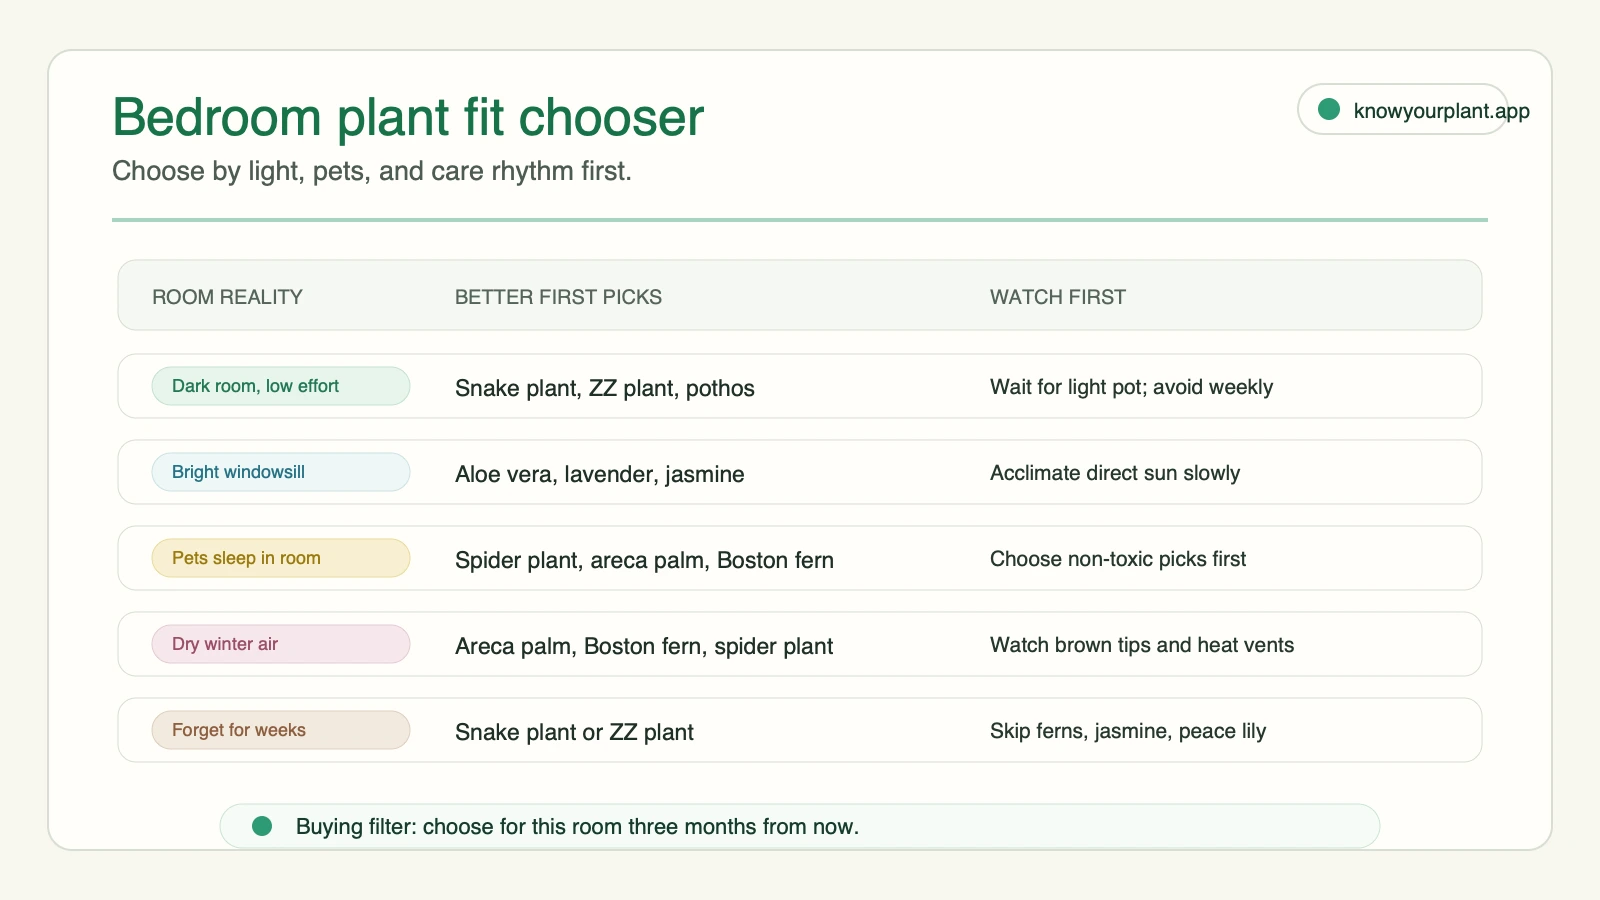Click 'Snake plant, ZZ plant, pothos' cell
This screenshot has height=900, width=1600.
point(605,388)
